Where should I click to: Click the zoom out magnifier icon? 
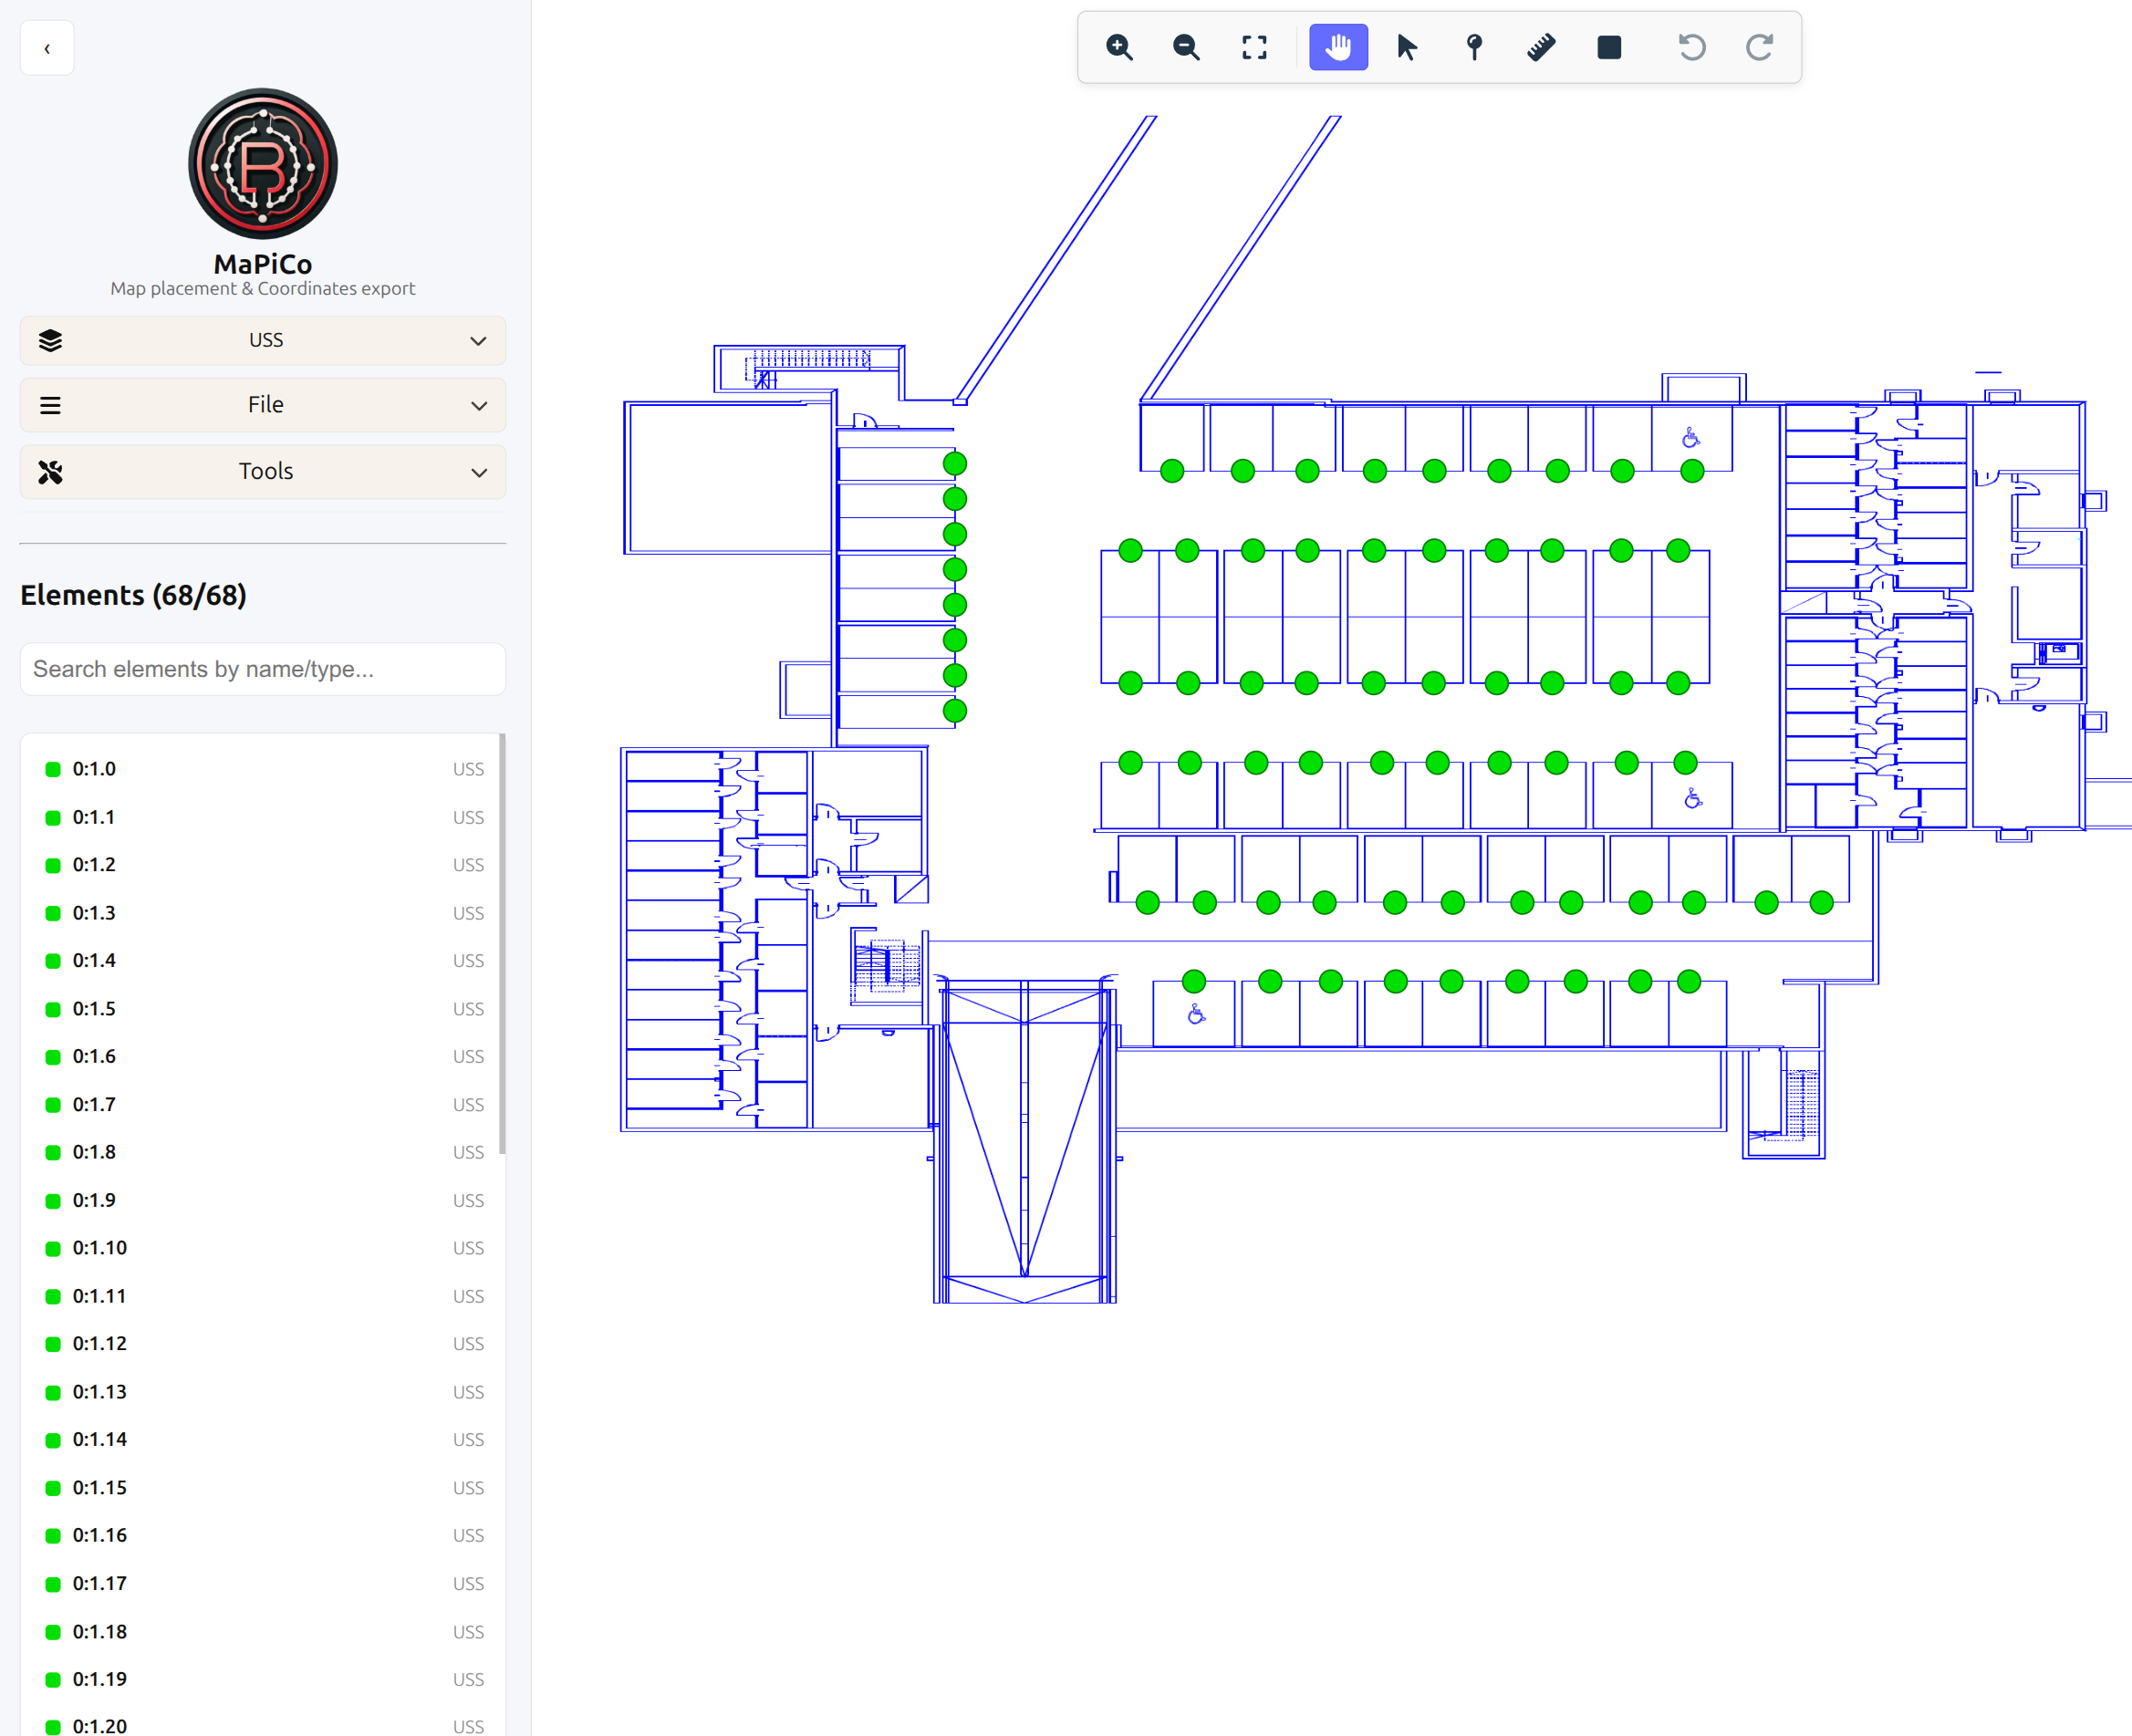pos(1186,47)
